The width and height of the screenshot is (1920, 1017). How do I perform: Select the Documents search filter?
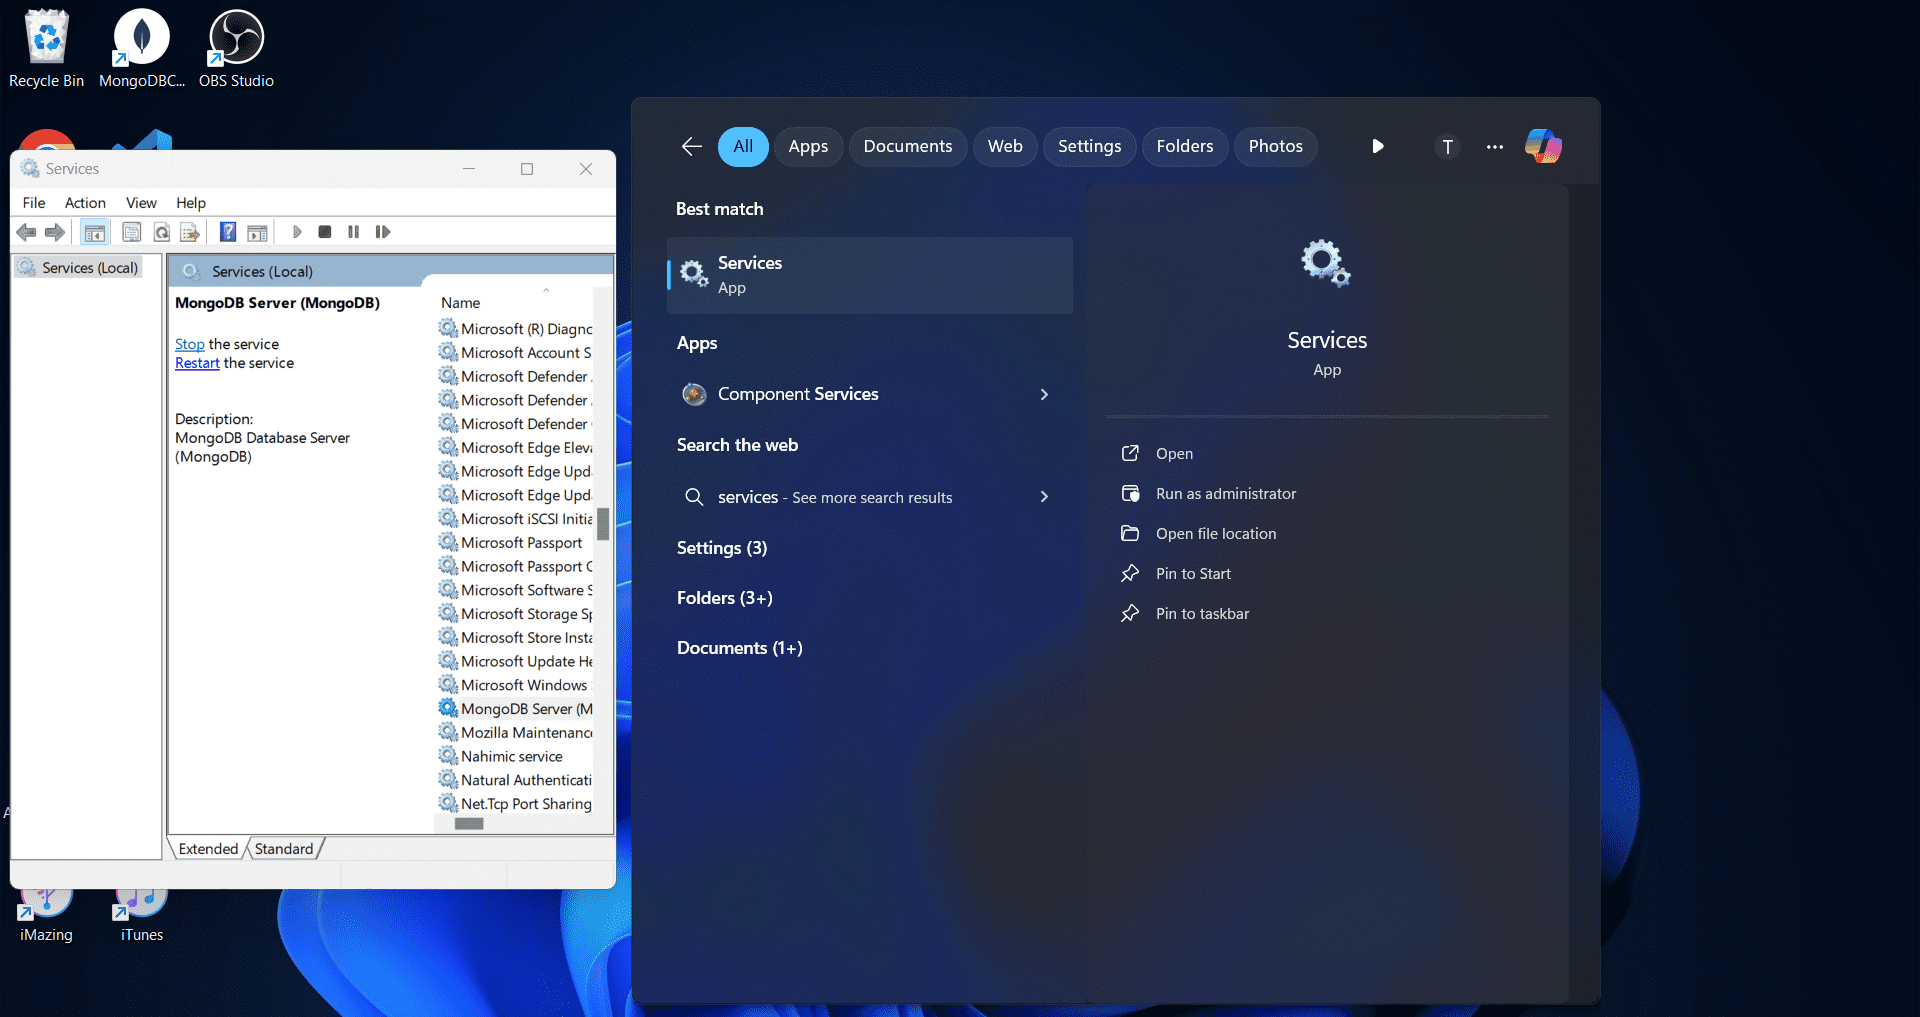coord(908,147)
